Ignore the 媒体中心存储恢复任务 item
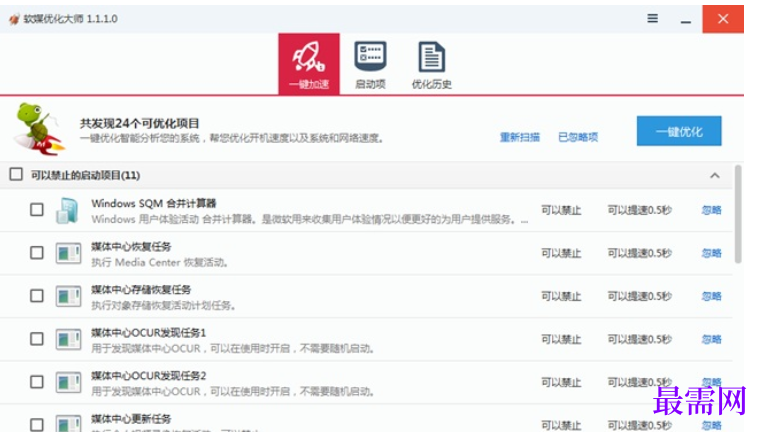Image resolution: width=765 pixels, height=432 pixels. 711,296
